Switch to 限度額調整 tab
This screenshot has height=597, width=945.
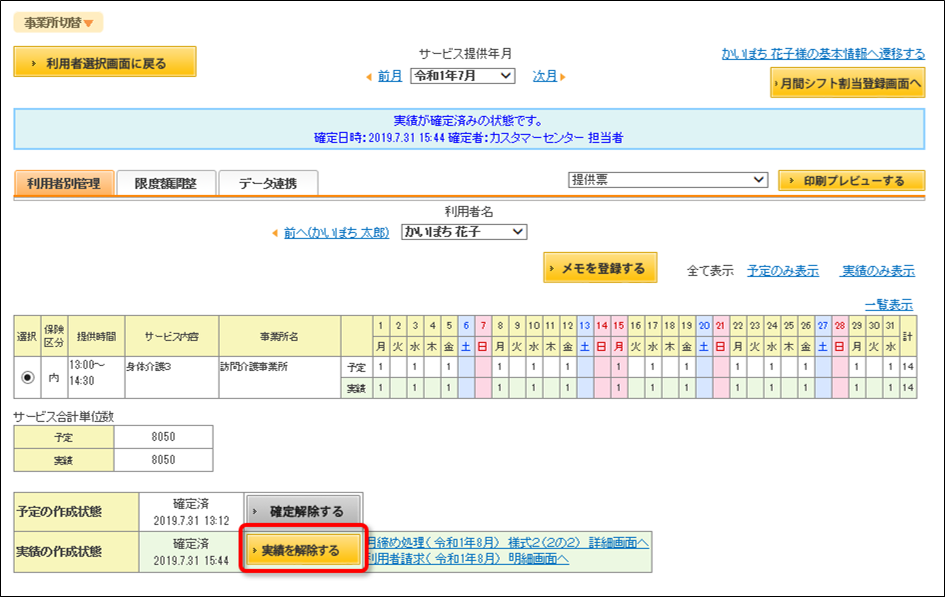166,183
